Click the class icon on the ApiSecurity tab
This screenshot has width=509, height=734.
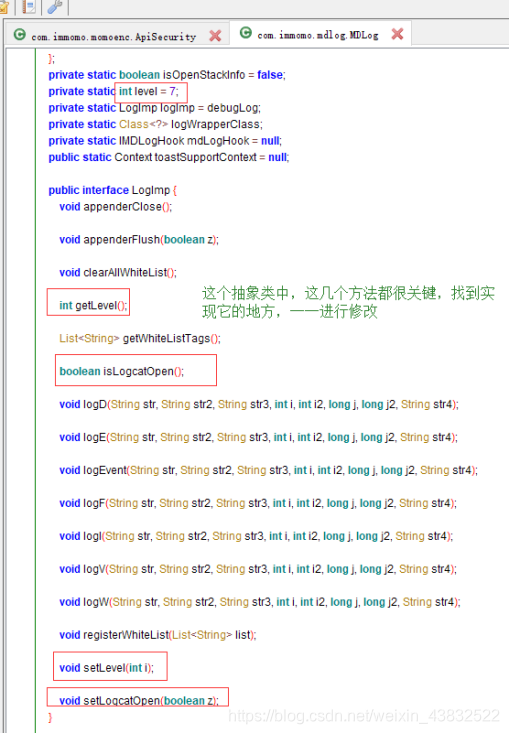pos(20,34)
